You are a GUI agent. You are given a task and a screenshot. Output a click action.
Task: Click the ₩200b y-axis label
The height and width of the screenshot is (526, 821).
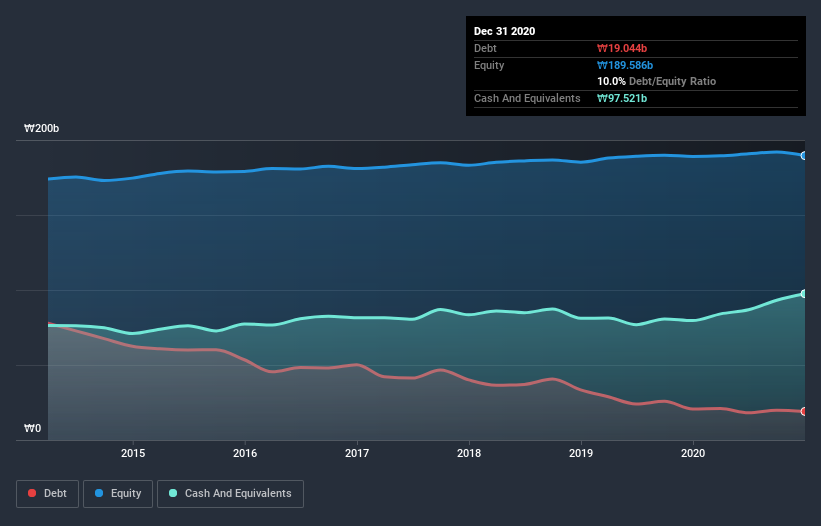click(42, 129)
